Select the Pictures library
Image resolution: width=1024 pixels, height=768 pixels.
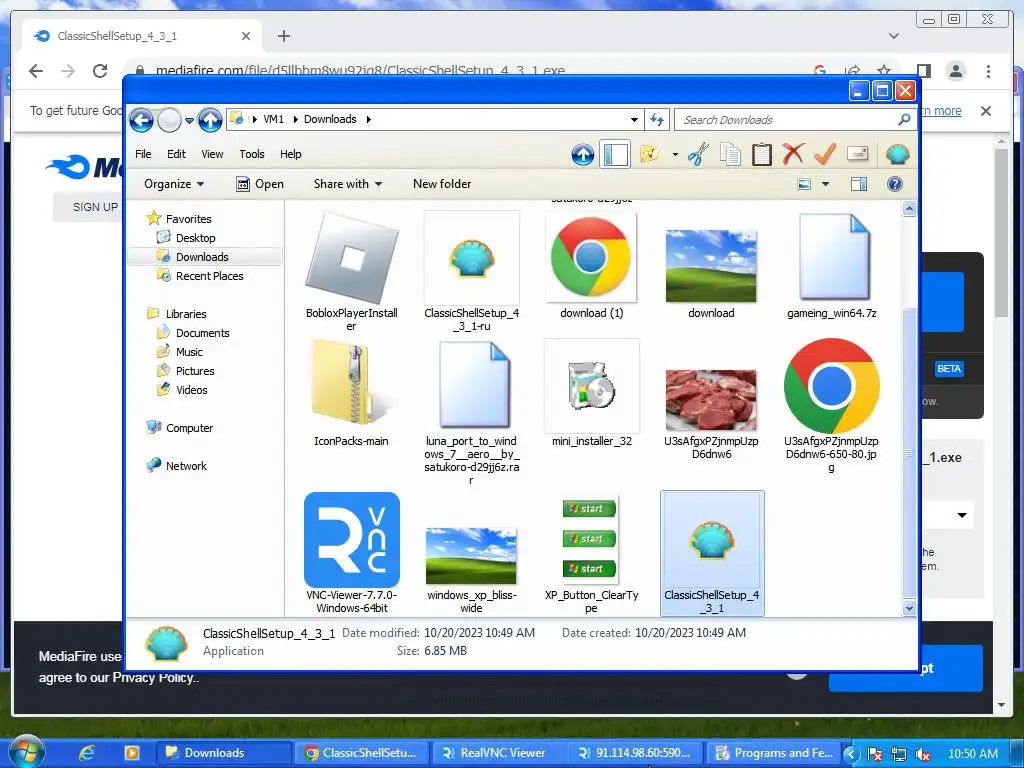(195, 371)
